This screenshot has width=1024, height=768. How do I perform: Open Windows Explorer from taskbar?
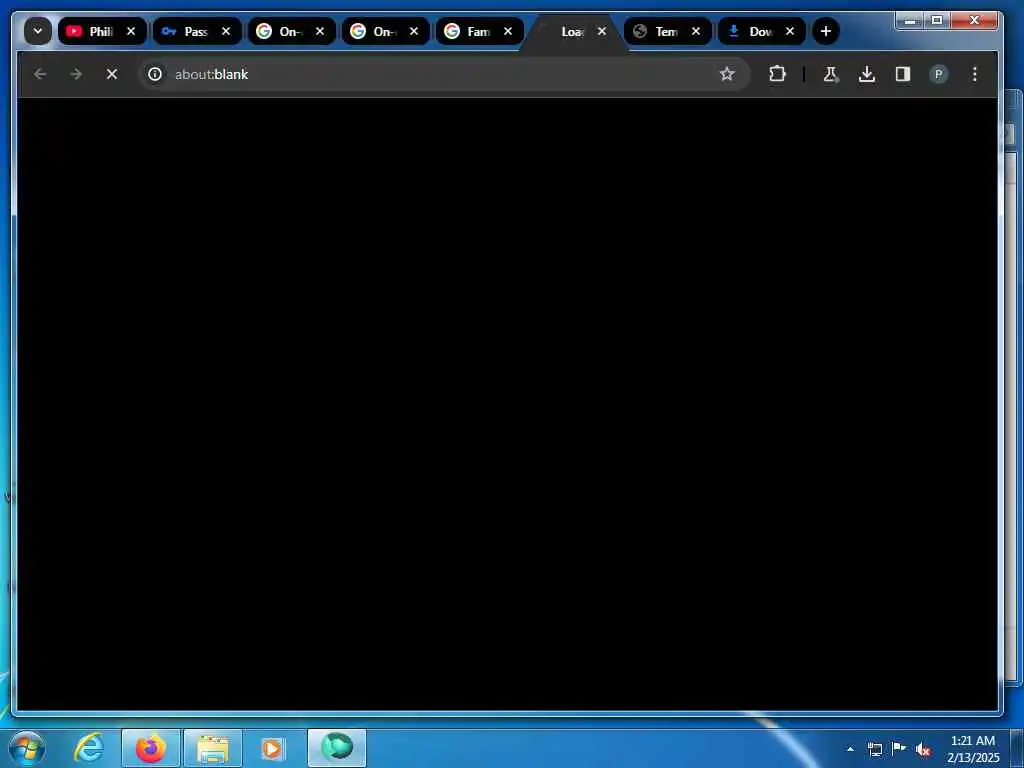tap(213, 748)
